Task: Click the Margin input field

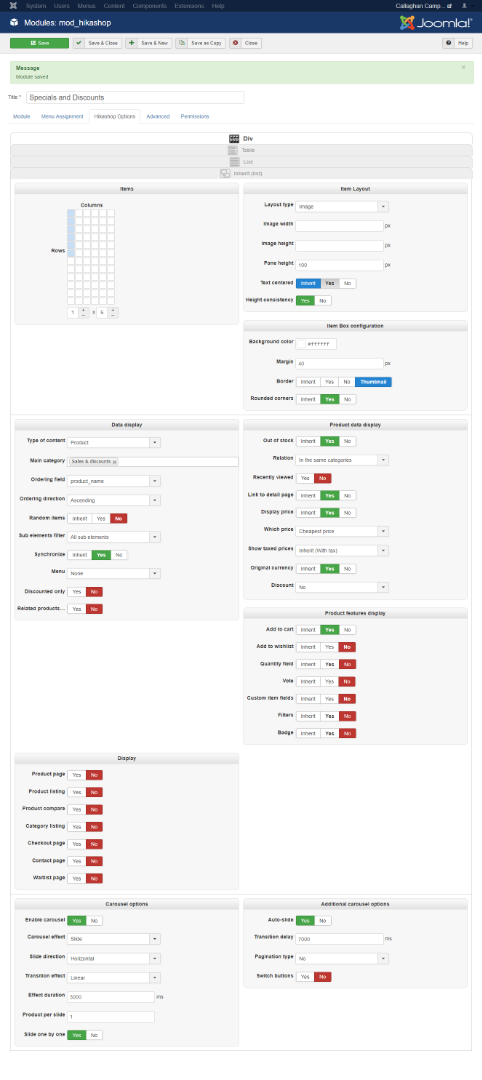Action: [339, 363]
